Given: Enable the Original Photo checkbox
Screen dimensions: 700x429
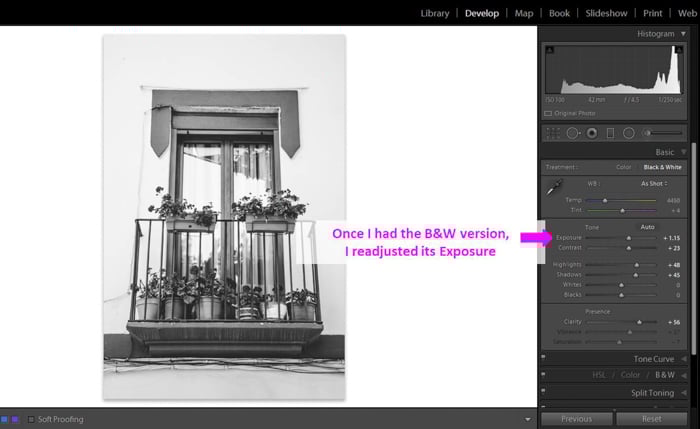Looking at the screenshot, I should click(x=548, y=113).
